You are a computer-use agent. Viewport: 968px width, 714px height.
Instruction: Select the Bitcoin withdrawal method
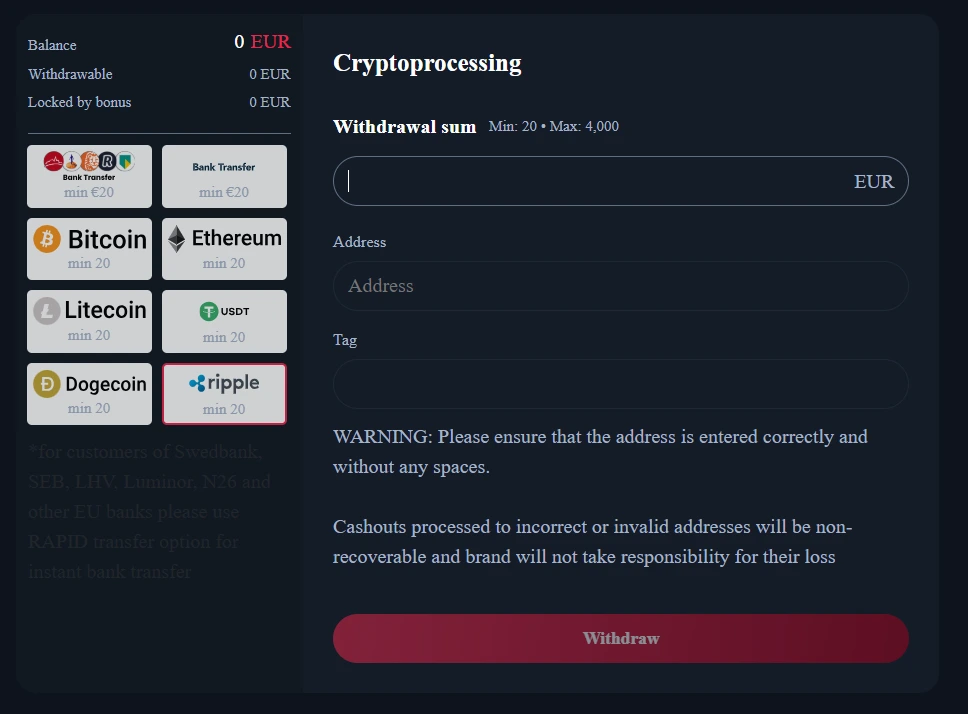[89, 248]
